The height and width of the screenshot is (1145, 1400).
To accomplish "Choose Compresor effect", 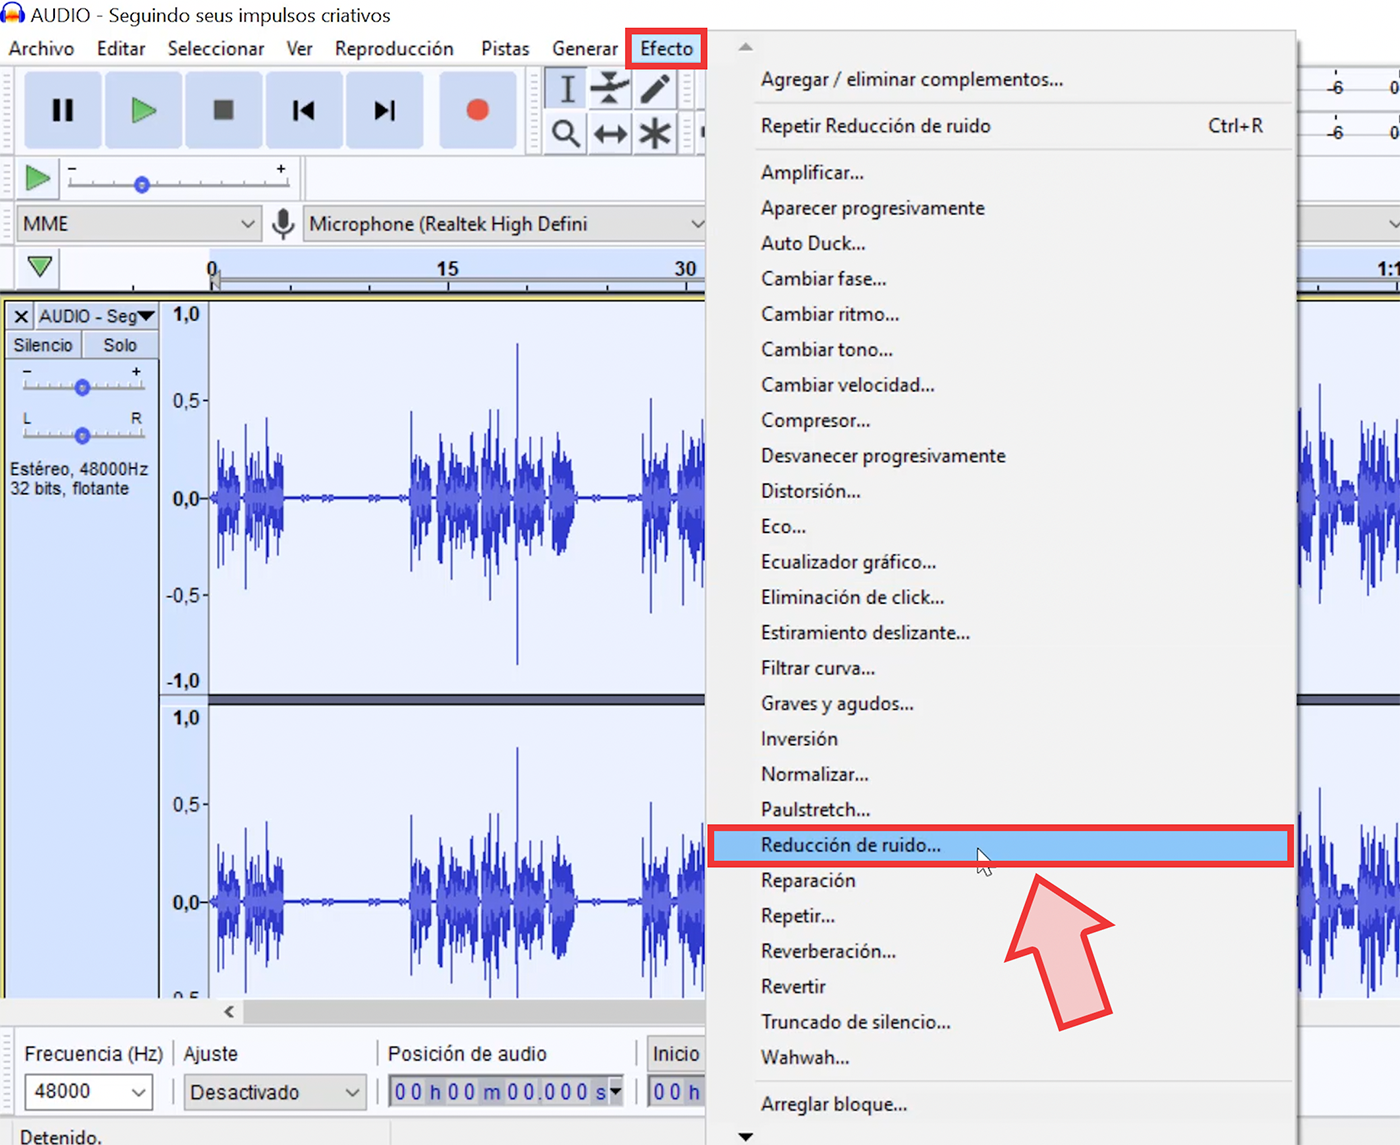I will [x=1000, y=420].
